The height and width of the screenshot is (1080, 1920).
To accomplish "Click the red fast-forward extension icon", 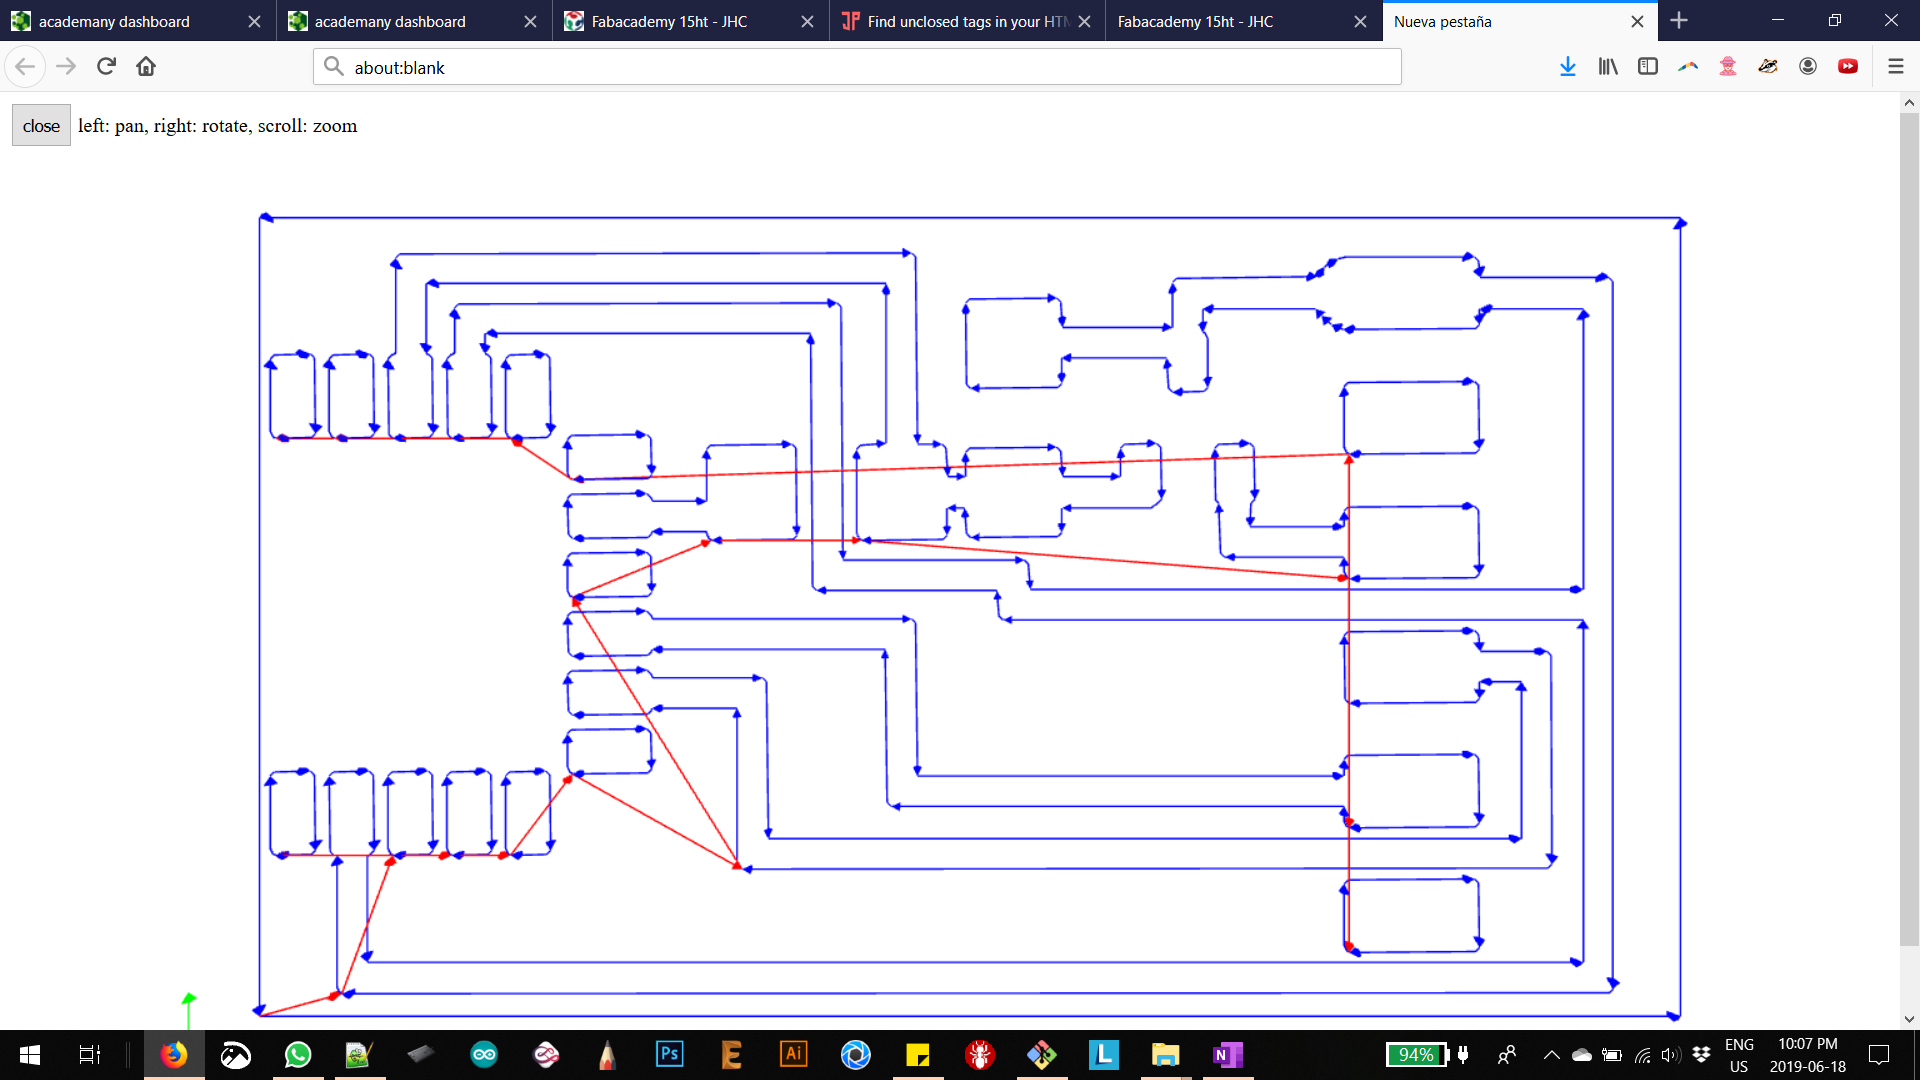I will [x=1847, y=67].
